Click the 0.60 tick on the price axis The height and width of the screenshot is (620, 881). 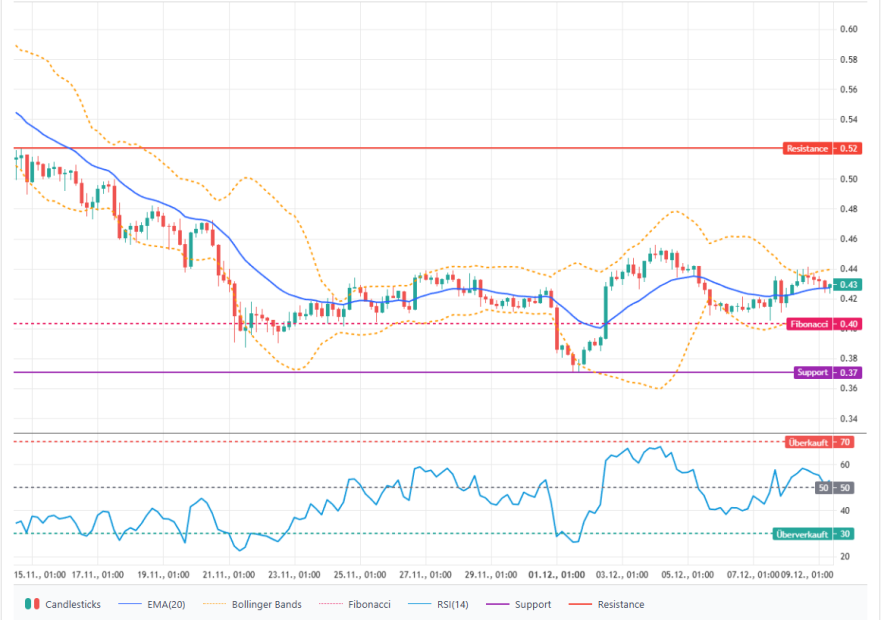[849, 29]
